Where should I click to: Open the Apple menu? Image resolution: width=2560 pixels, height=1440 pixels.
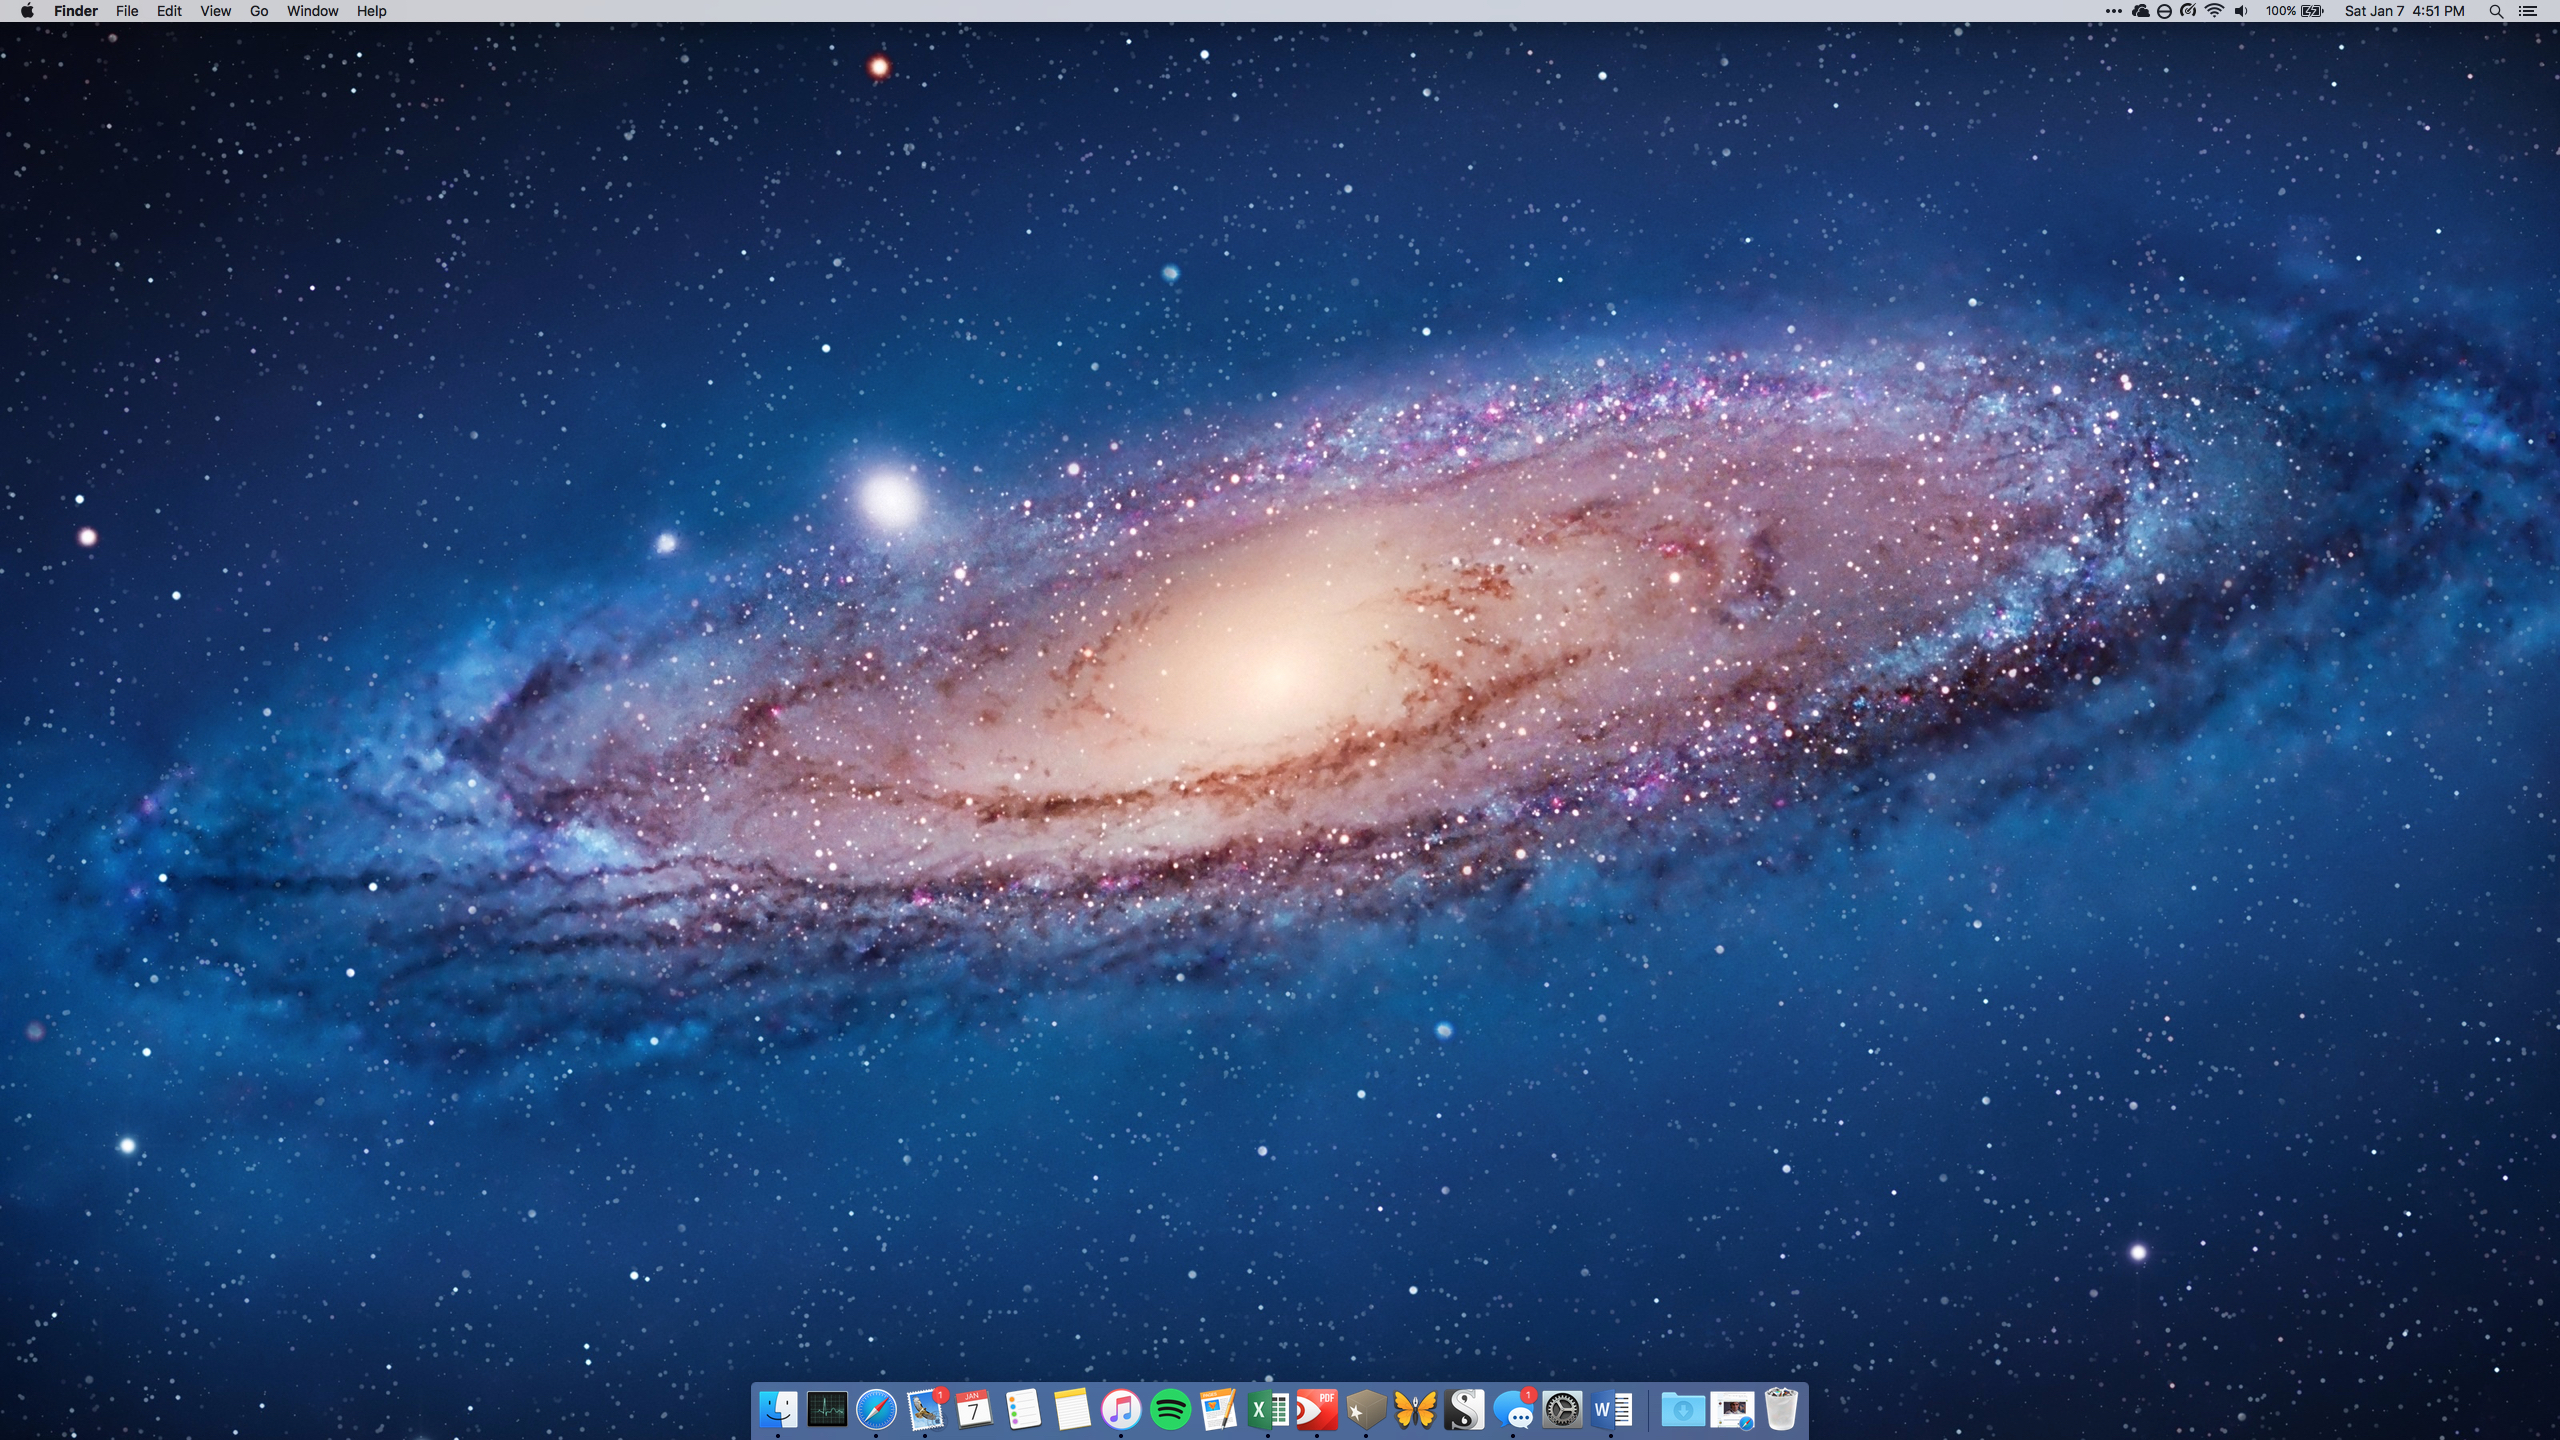(x=27, y=11)
